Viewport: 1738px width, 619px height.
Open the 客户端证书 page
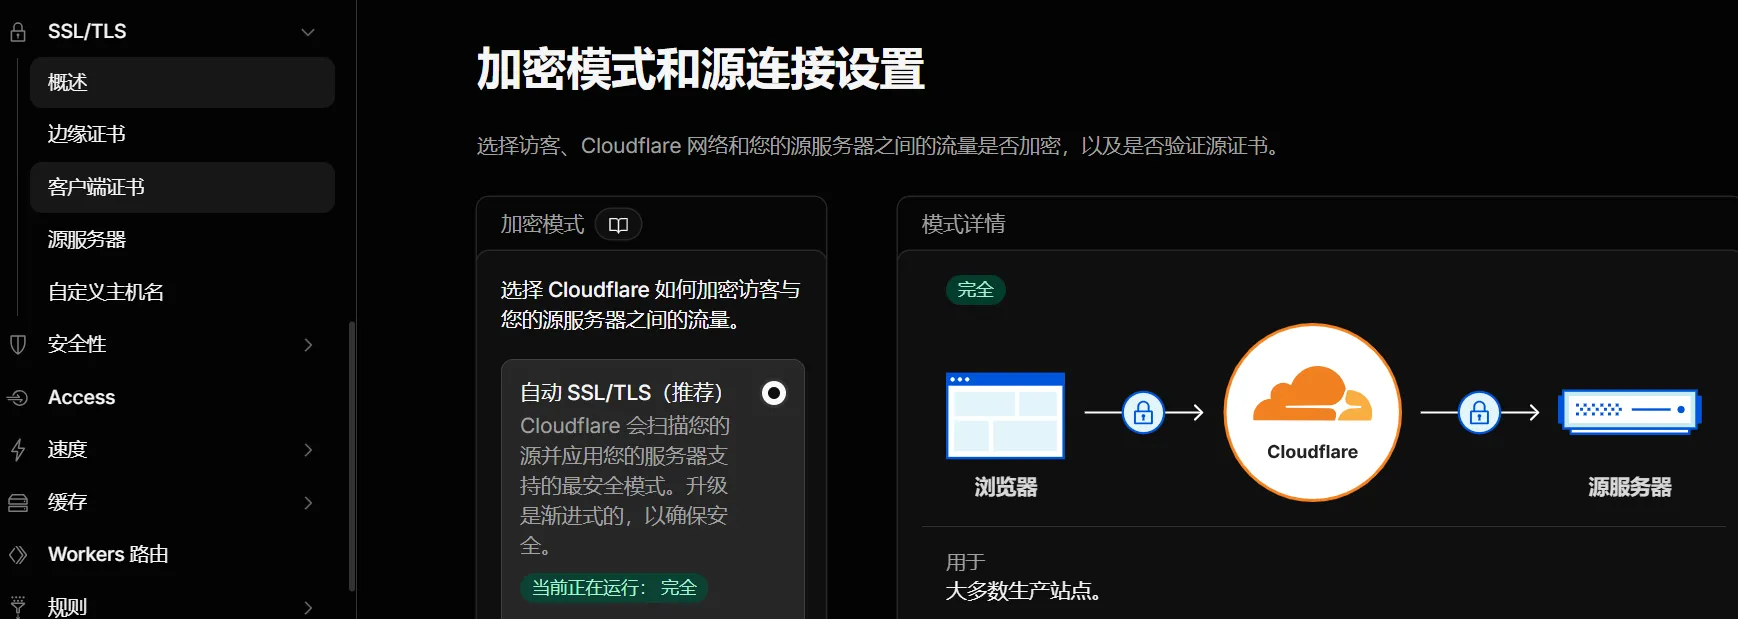click(182, 187)
